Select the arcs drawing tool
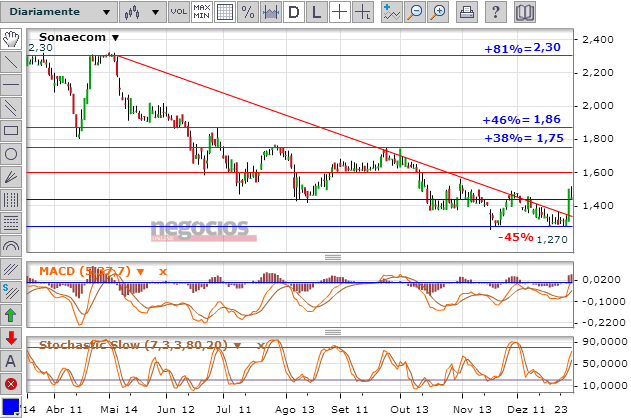The width and height of the screenshot is (631, 418). pyautogui.click(x=11, y=246)
